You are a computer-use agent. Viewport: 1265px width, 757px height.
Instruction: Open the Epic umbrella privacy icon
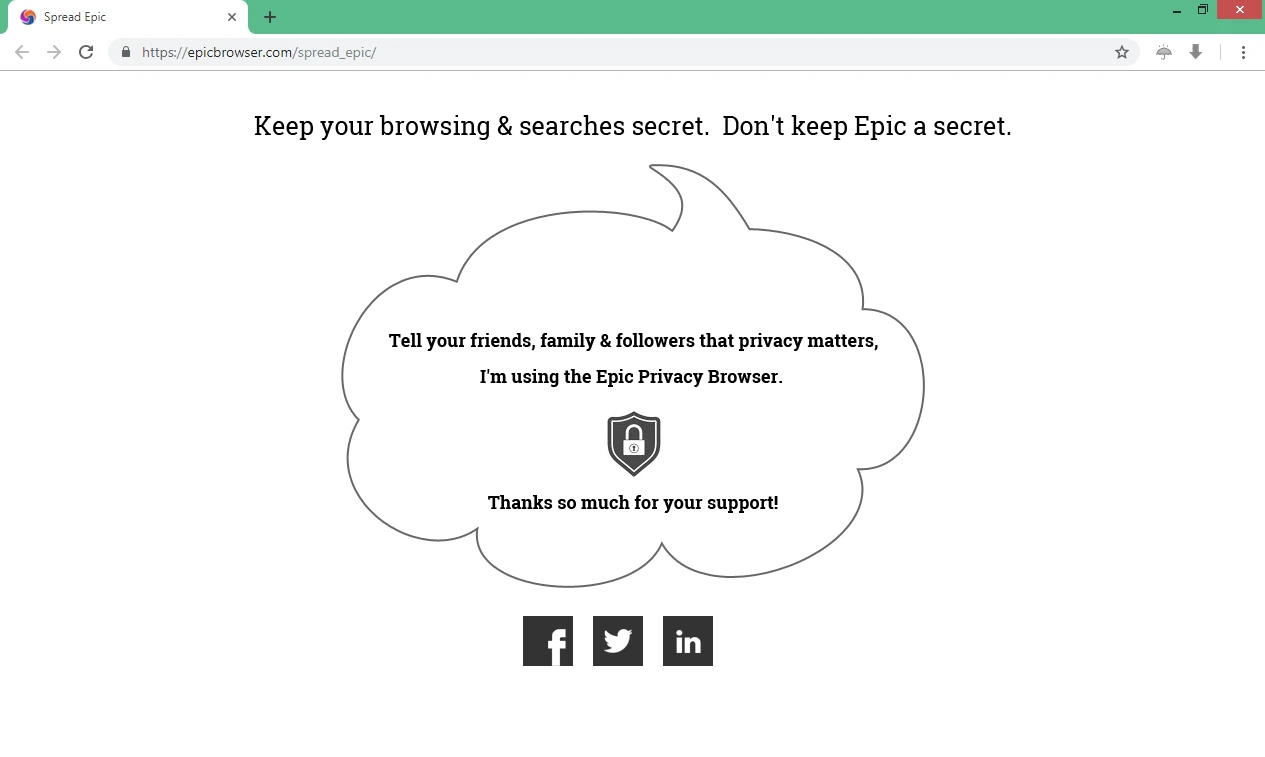point(1164,52)
